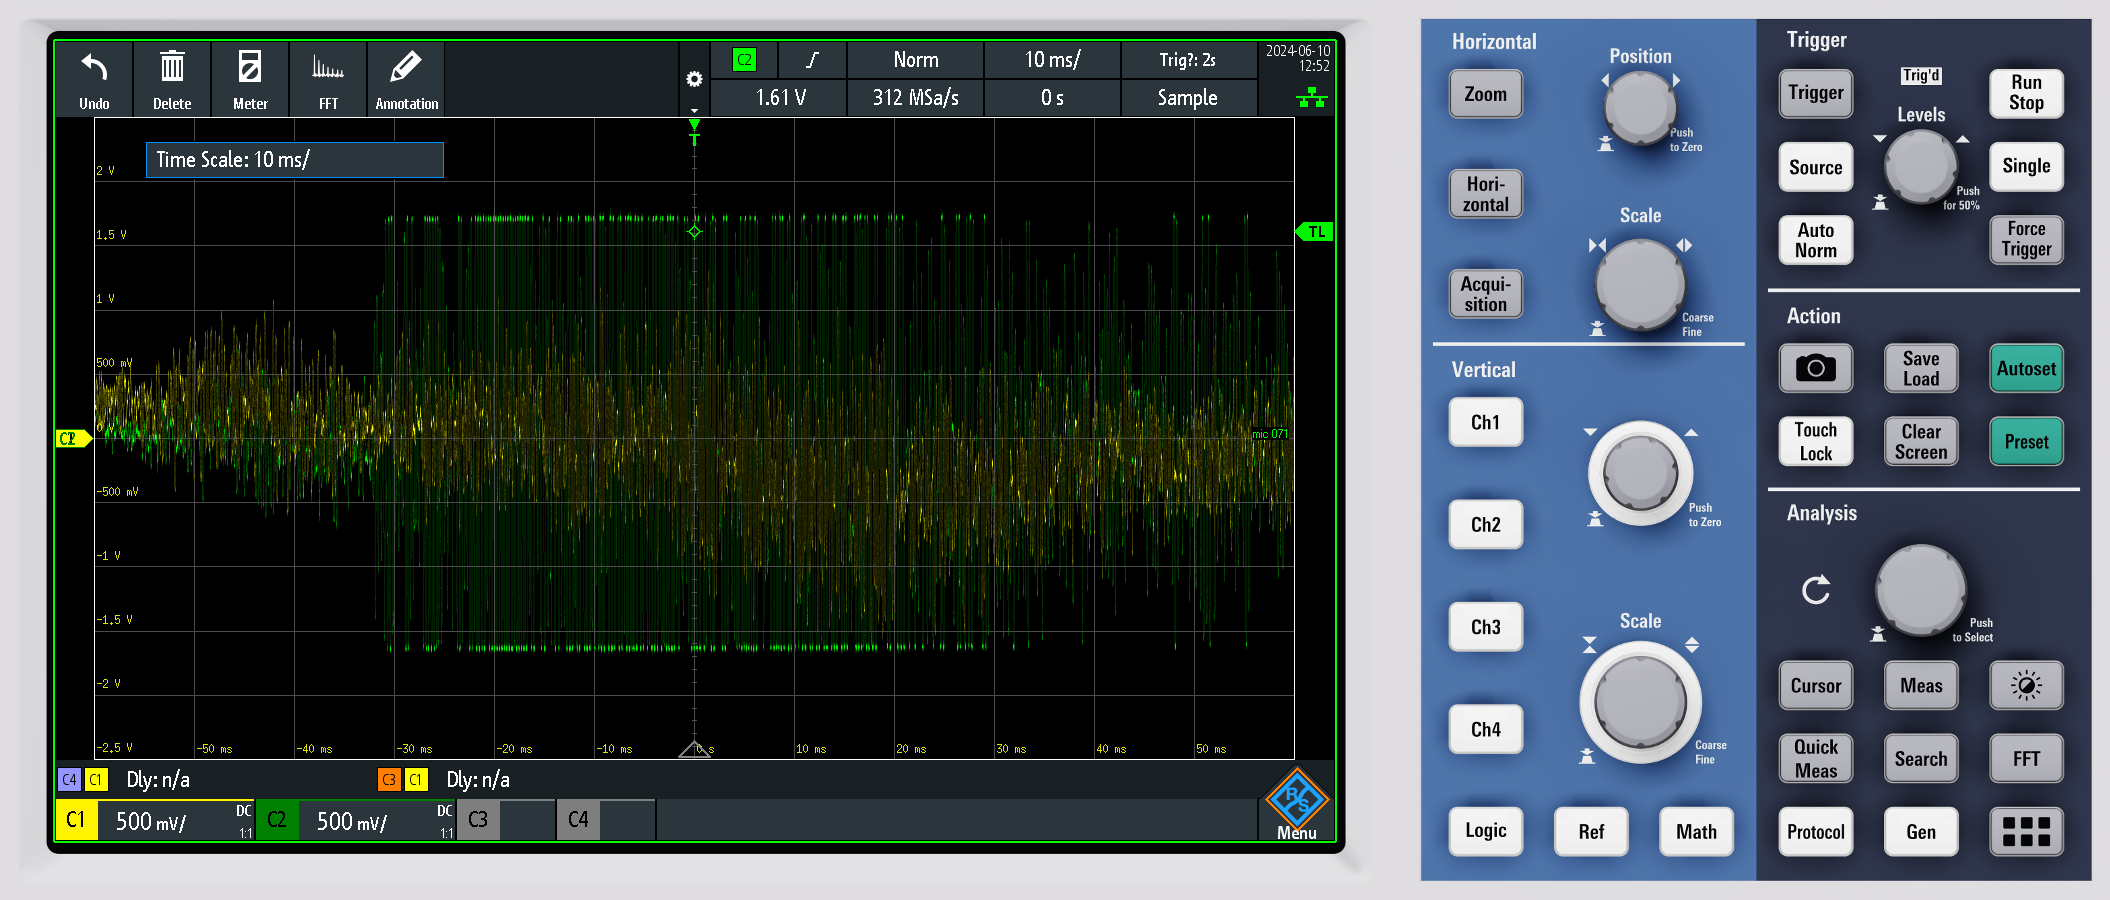Select the C3 channel tab
2110x900 pixels.
(x=478, y=820)
